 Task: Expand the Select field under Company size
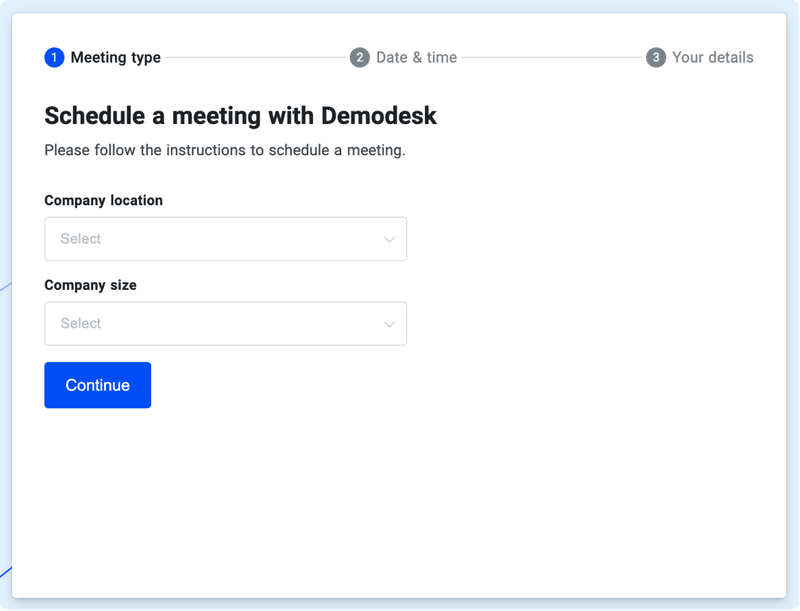pyautogui.click(x=225, y=323)
